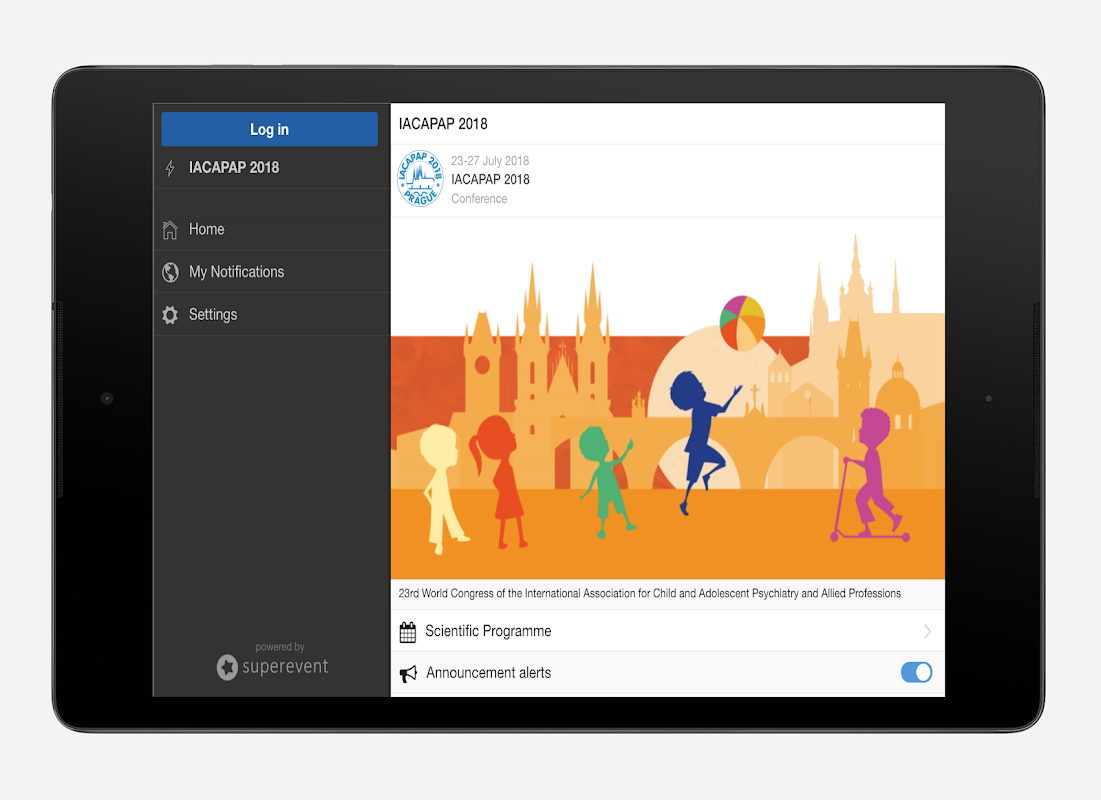Click the Announcement alerts label

click(489, 673)
